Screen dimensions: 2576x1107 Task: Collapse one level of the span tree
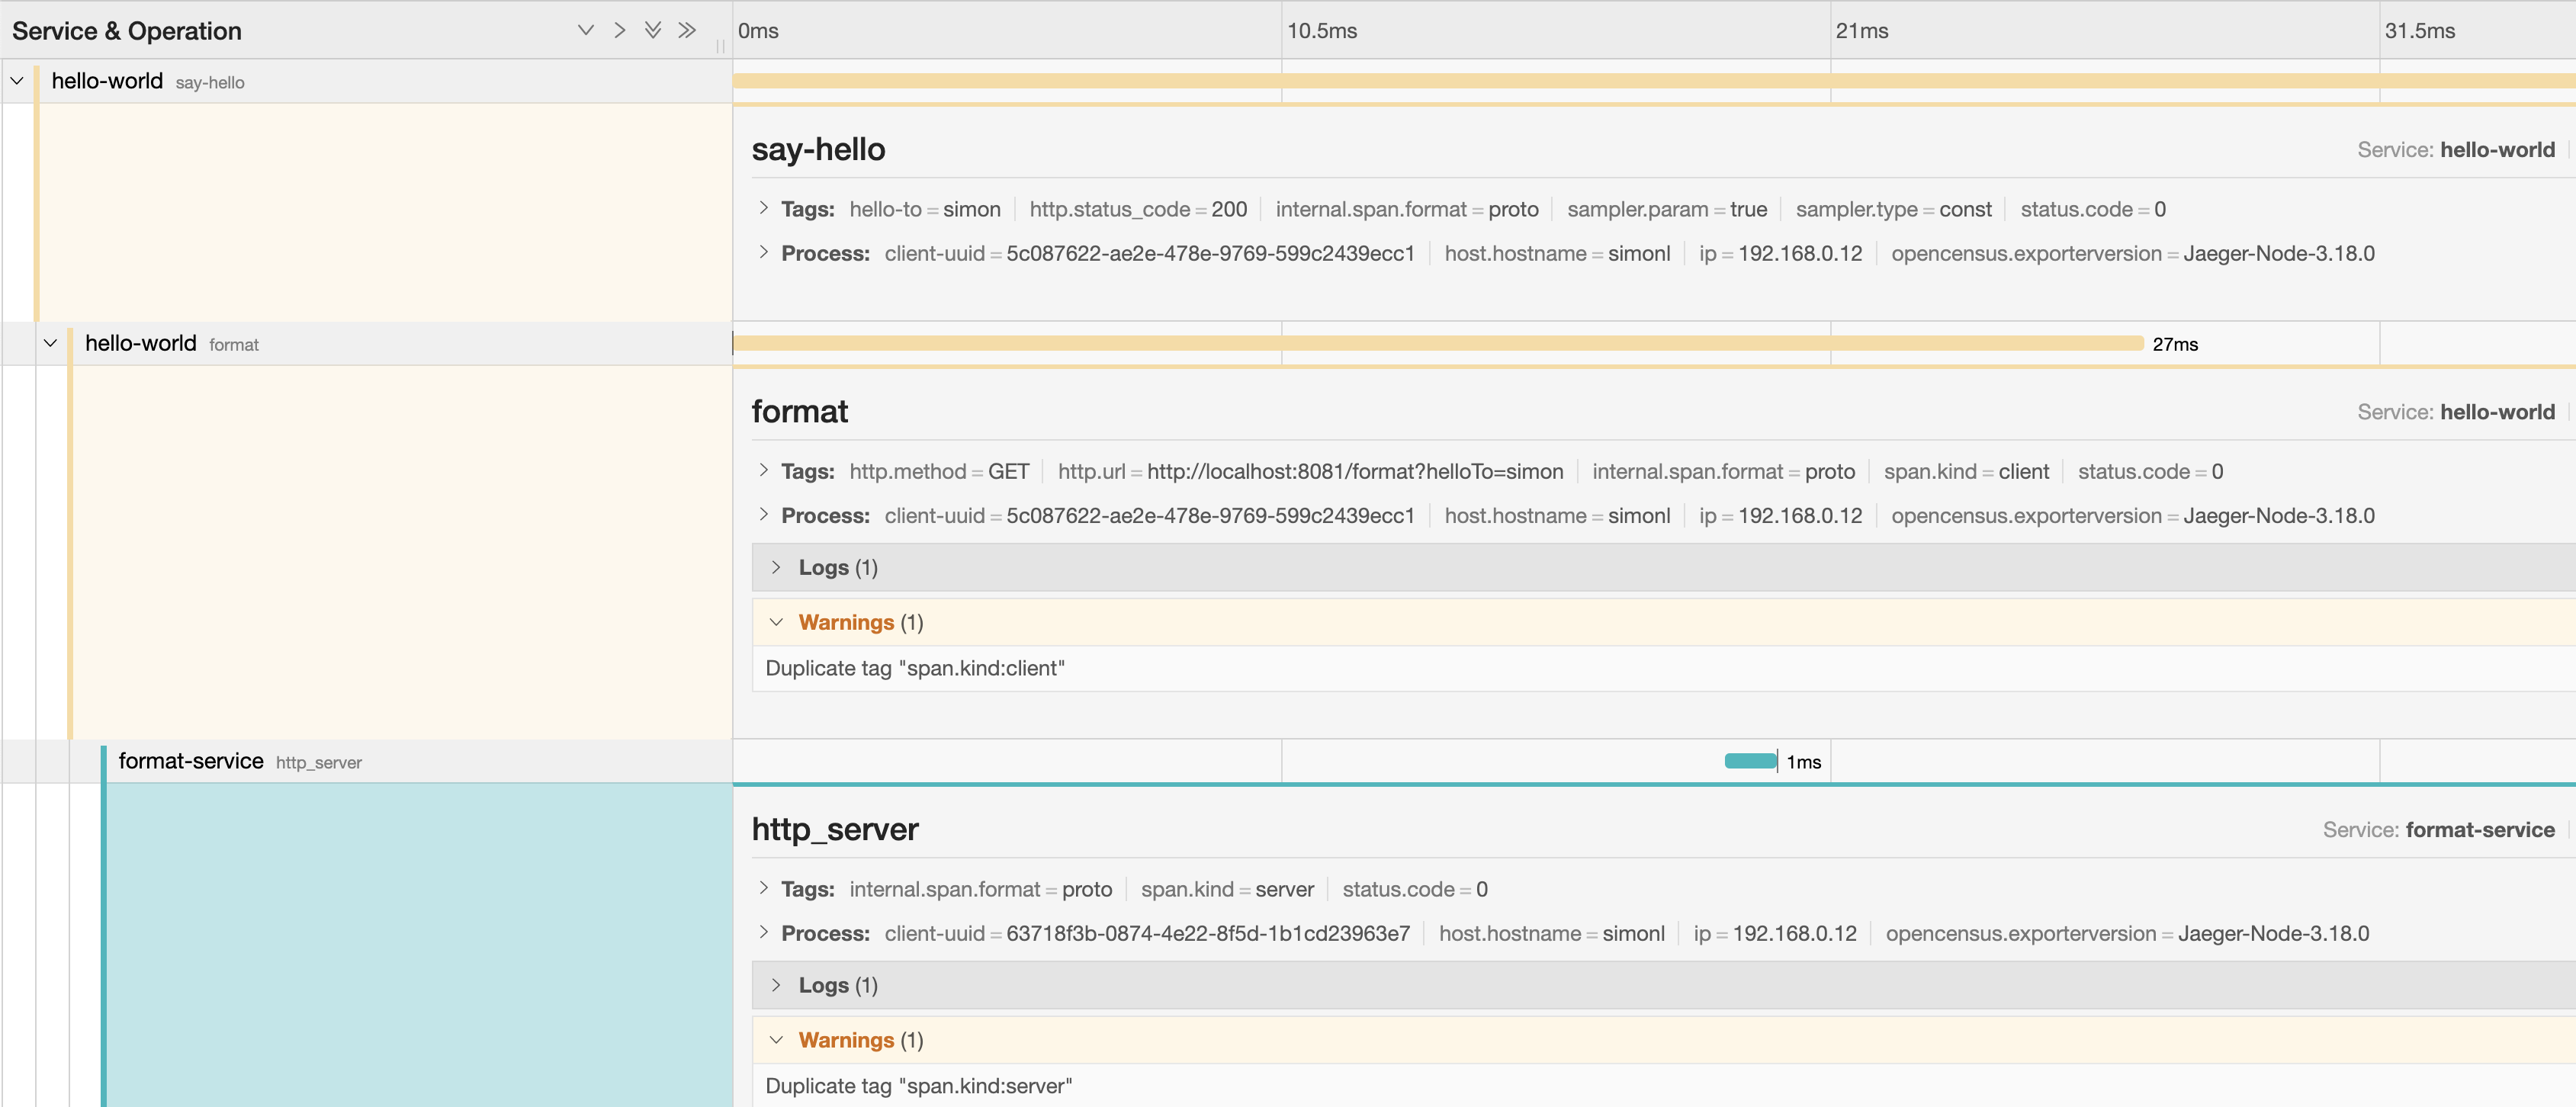tap(586, 30)
